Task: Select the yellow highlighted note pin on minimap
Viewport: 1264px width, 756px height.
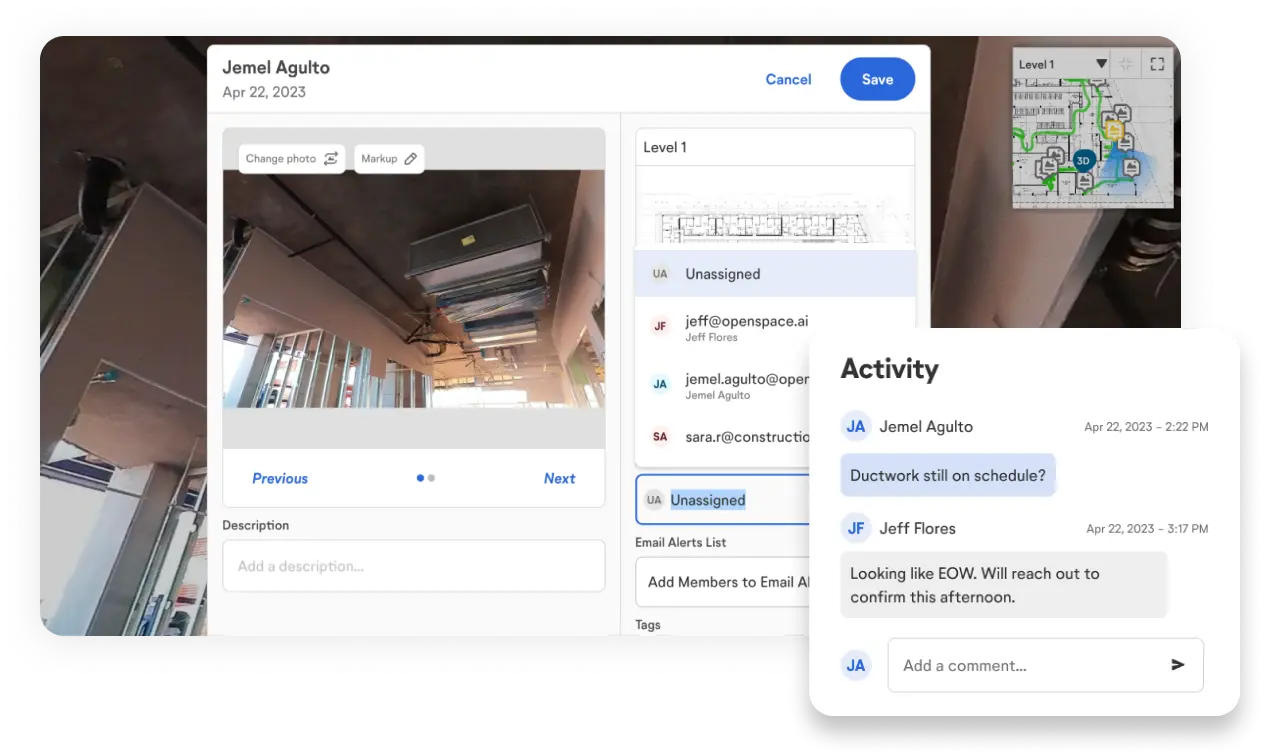Action: [x=1113, y=129]
